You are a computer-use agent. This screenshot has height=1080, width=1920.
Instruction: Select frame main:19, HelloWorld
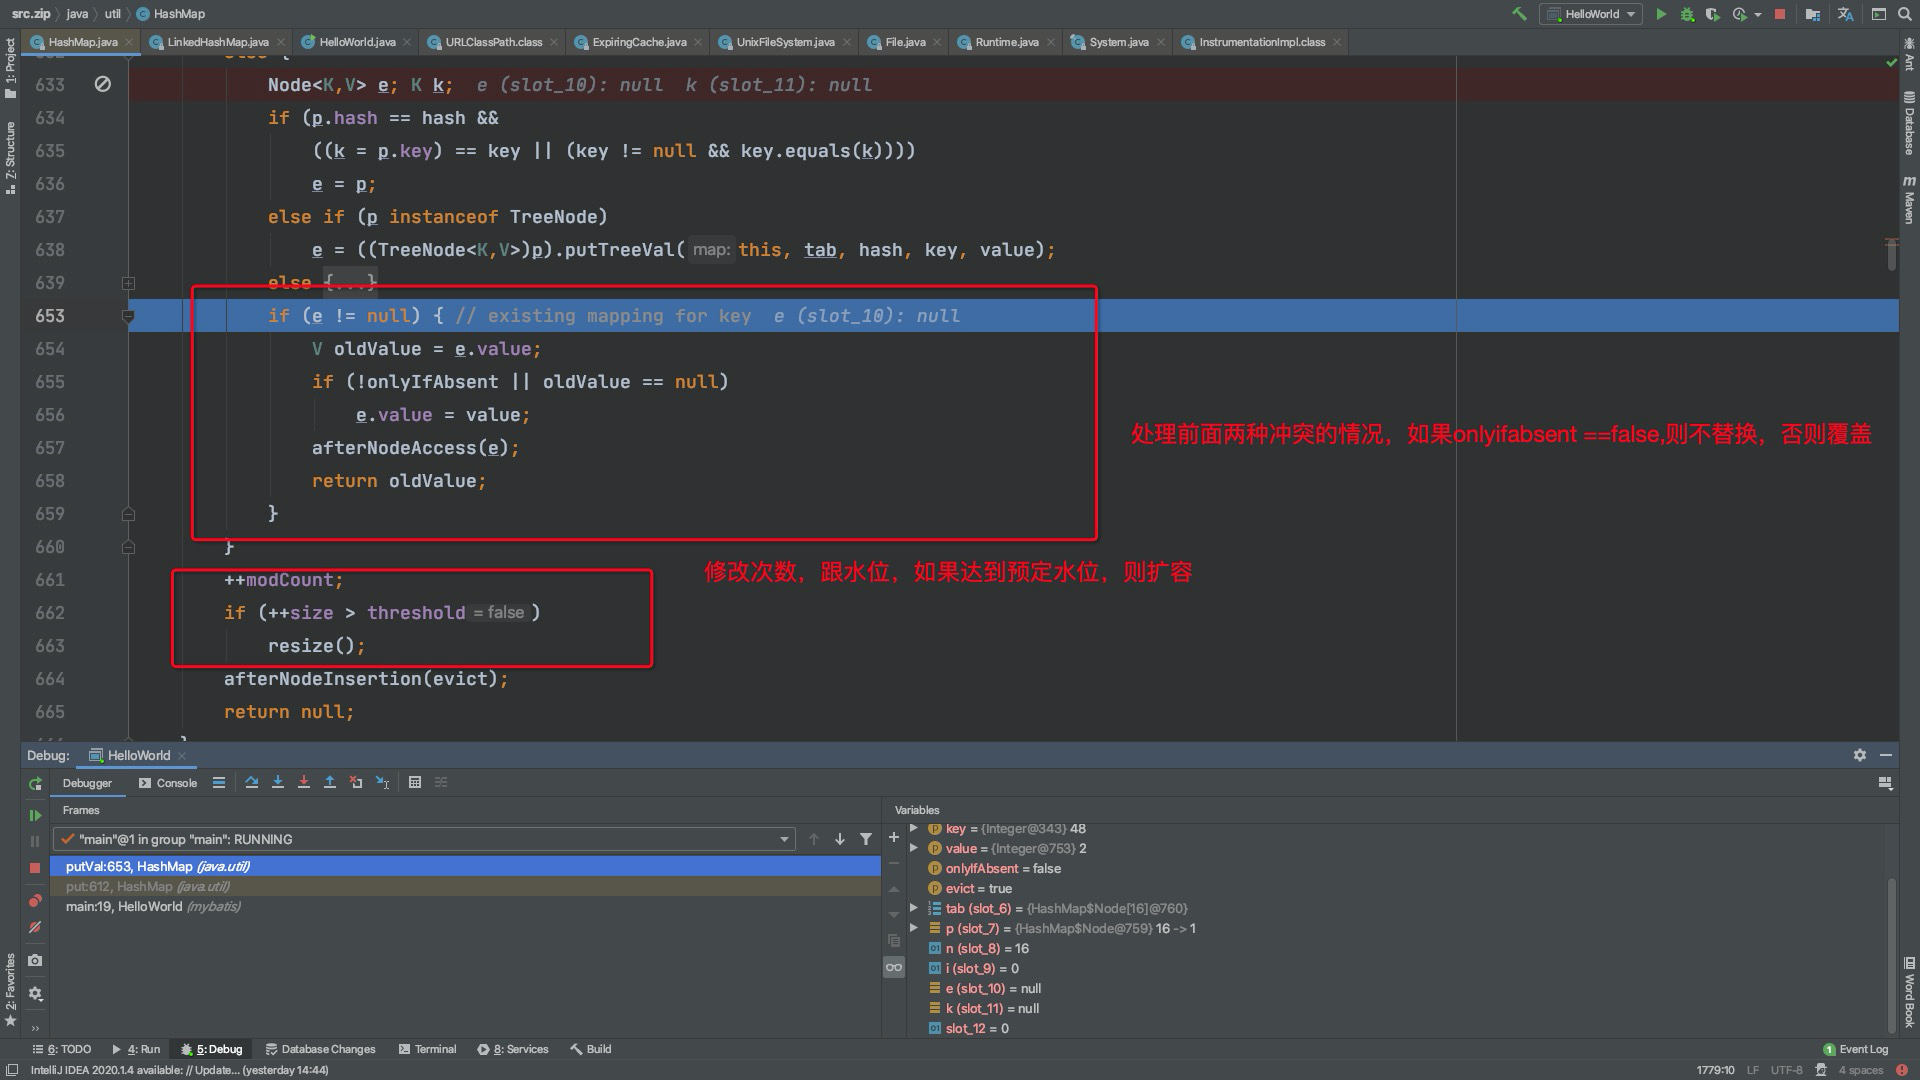466,906
